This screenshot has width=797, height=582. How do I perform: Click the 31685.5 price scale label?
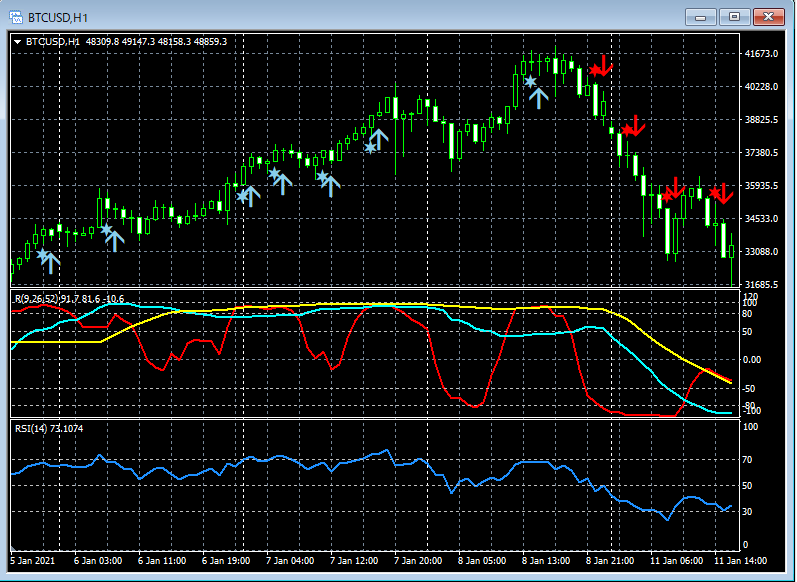click(761, 285)
